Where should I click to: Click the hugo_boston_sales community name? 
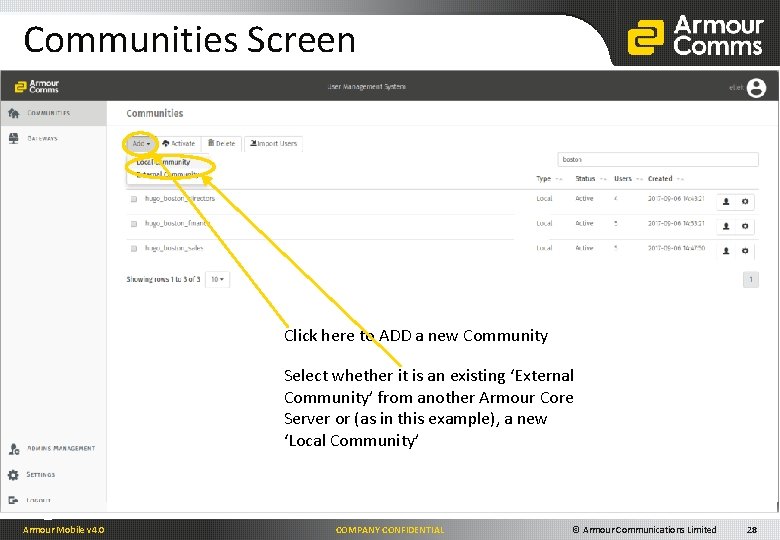click(x=174, y=248)
